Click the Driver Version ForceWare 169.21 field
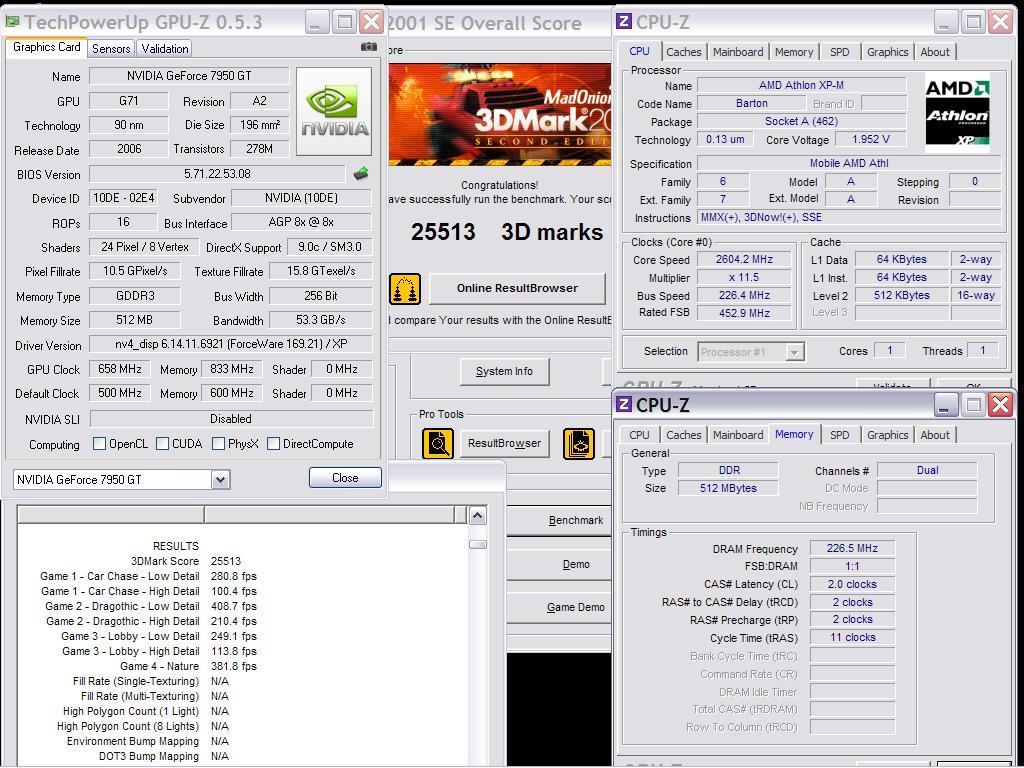1024x768 pixels. 231,344
